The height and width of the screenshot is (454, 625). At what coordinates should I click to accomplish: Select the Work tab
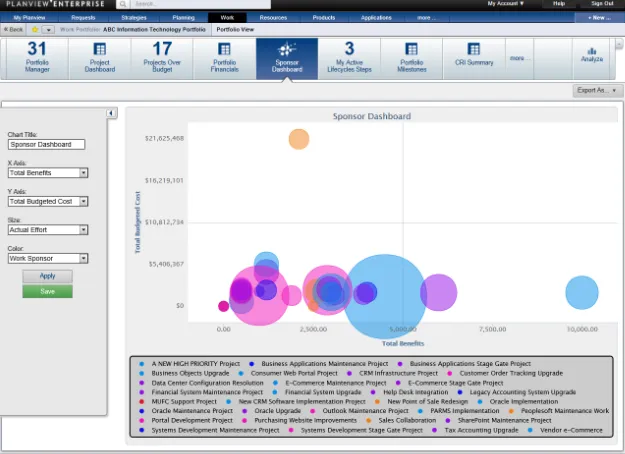(x=227, y=18)
